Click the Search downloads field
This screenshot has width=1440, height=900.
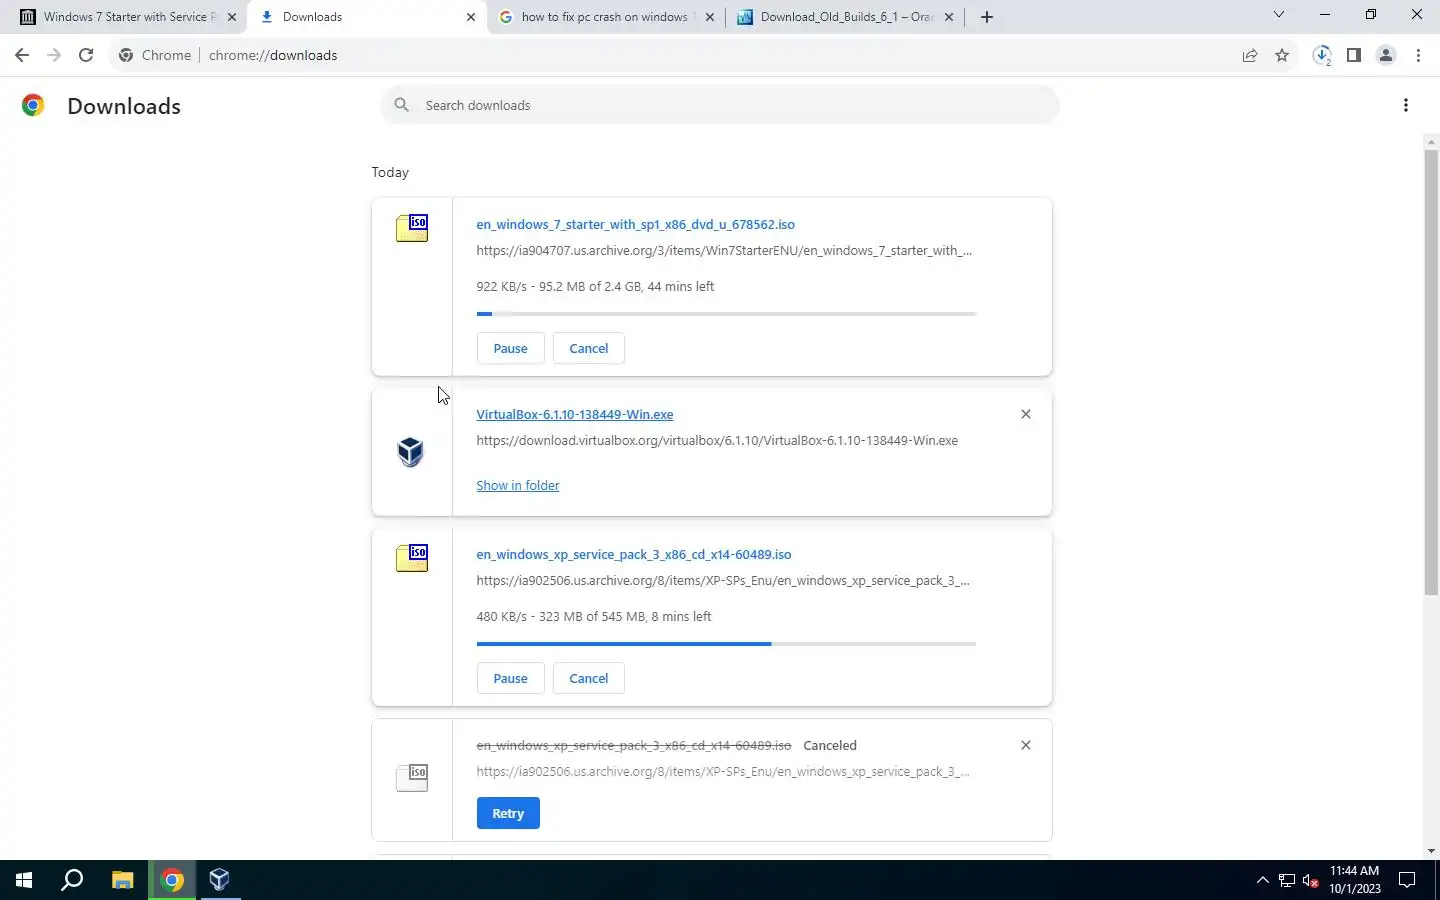tap(720, 105)
